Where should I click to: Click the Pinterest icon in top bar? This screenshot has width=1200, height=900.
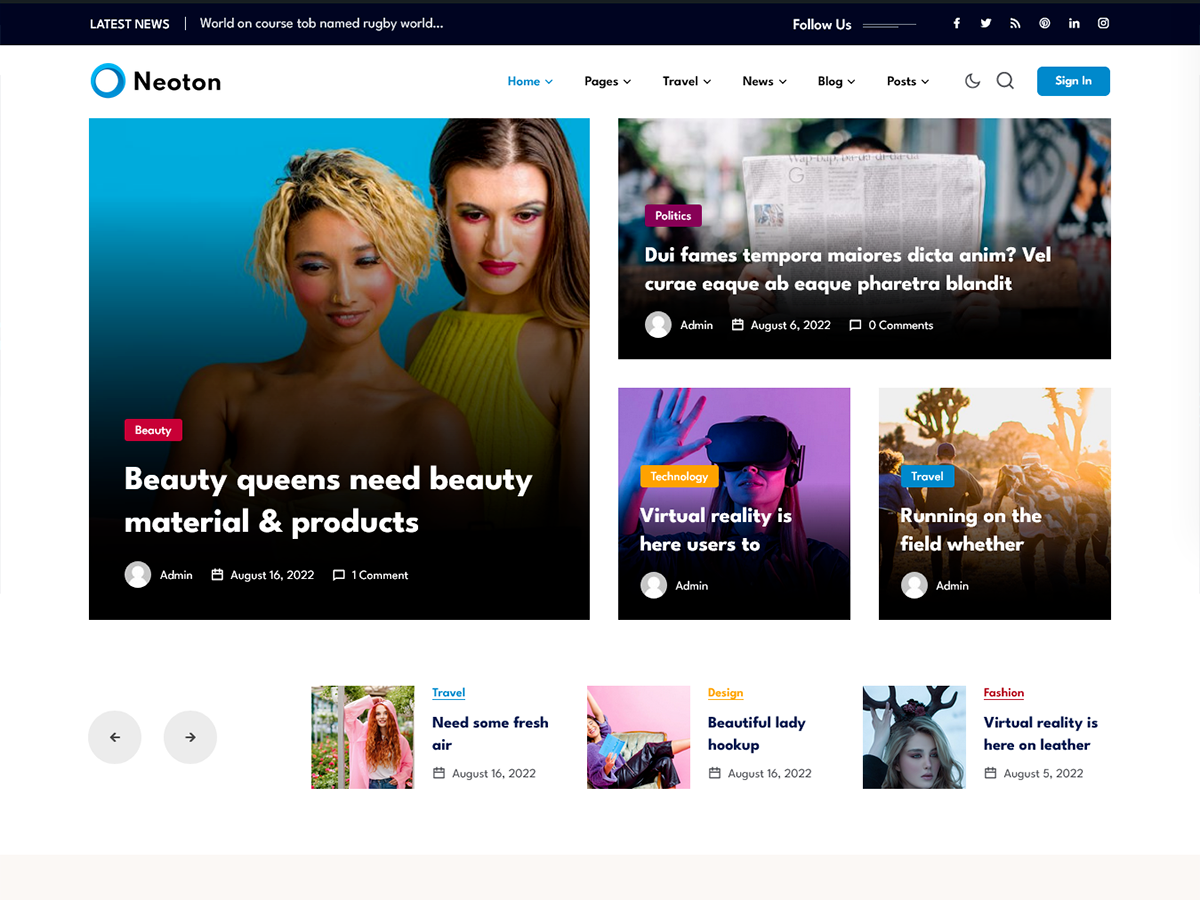coord(1045,24)
